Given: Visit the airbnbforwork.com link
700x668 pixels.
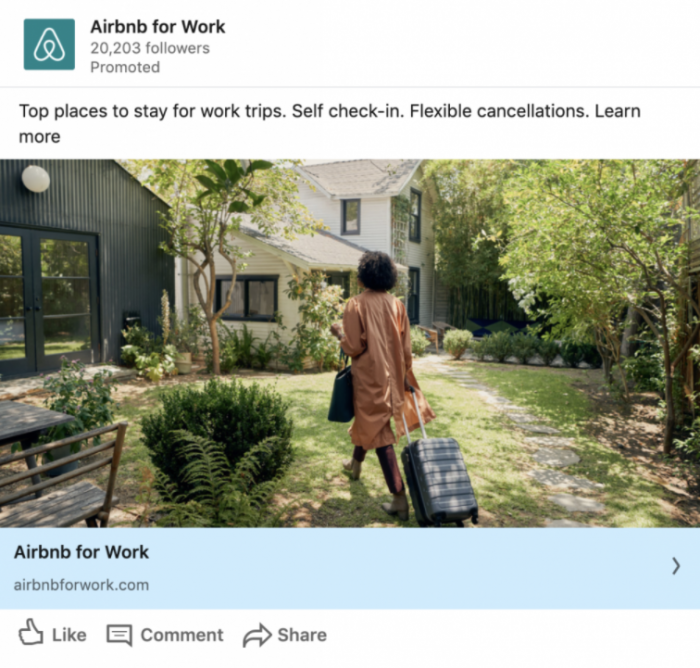Looking at the screenshot, I should coord(81,585).
